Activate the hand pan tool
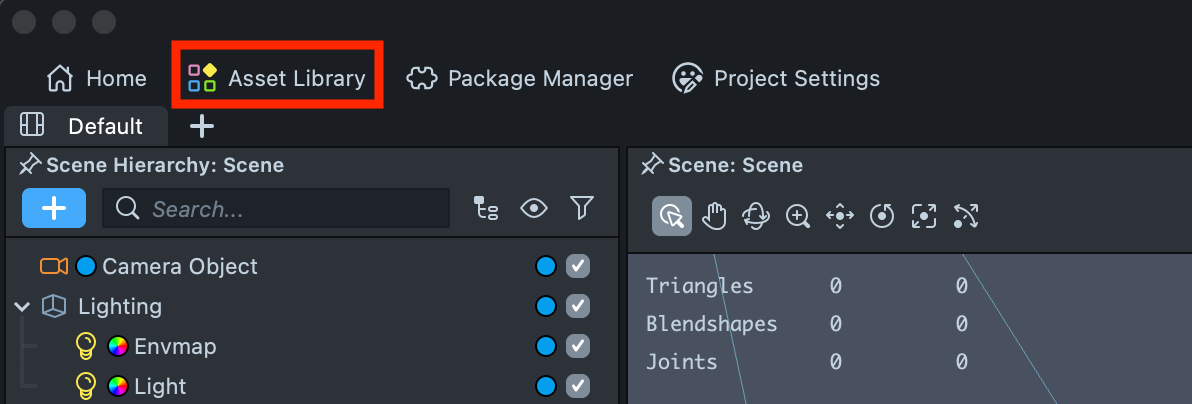The image size is (1192, 404). [713, 215]
